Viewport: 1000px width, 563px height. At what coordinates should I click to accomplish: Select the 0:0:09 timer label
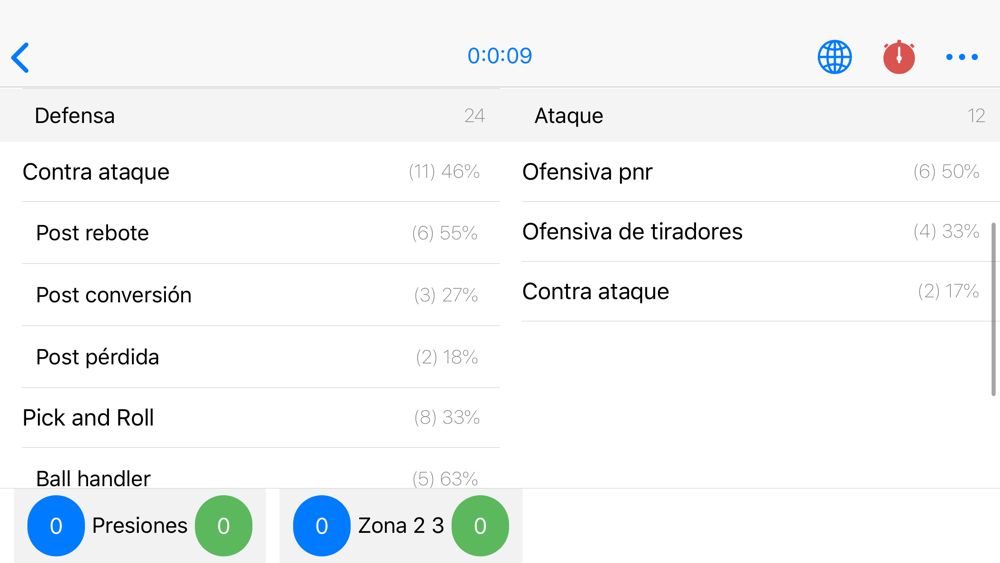pos(499,56)
